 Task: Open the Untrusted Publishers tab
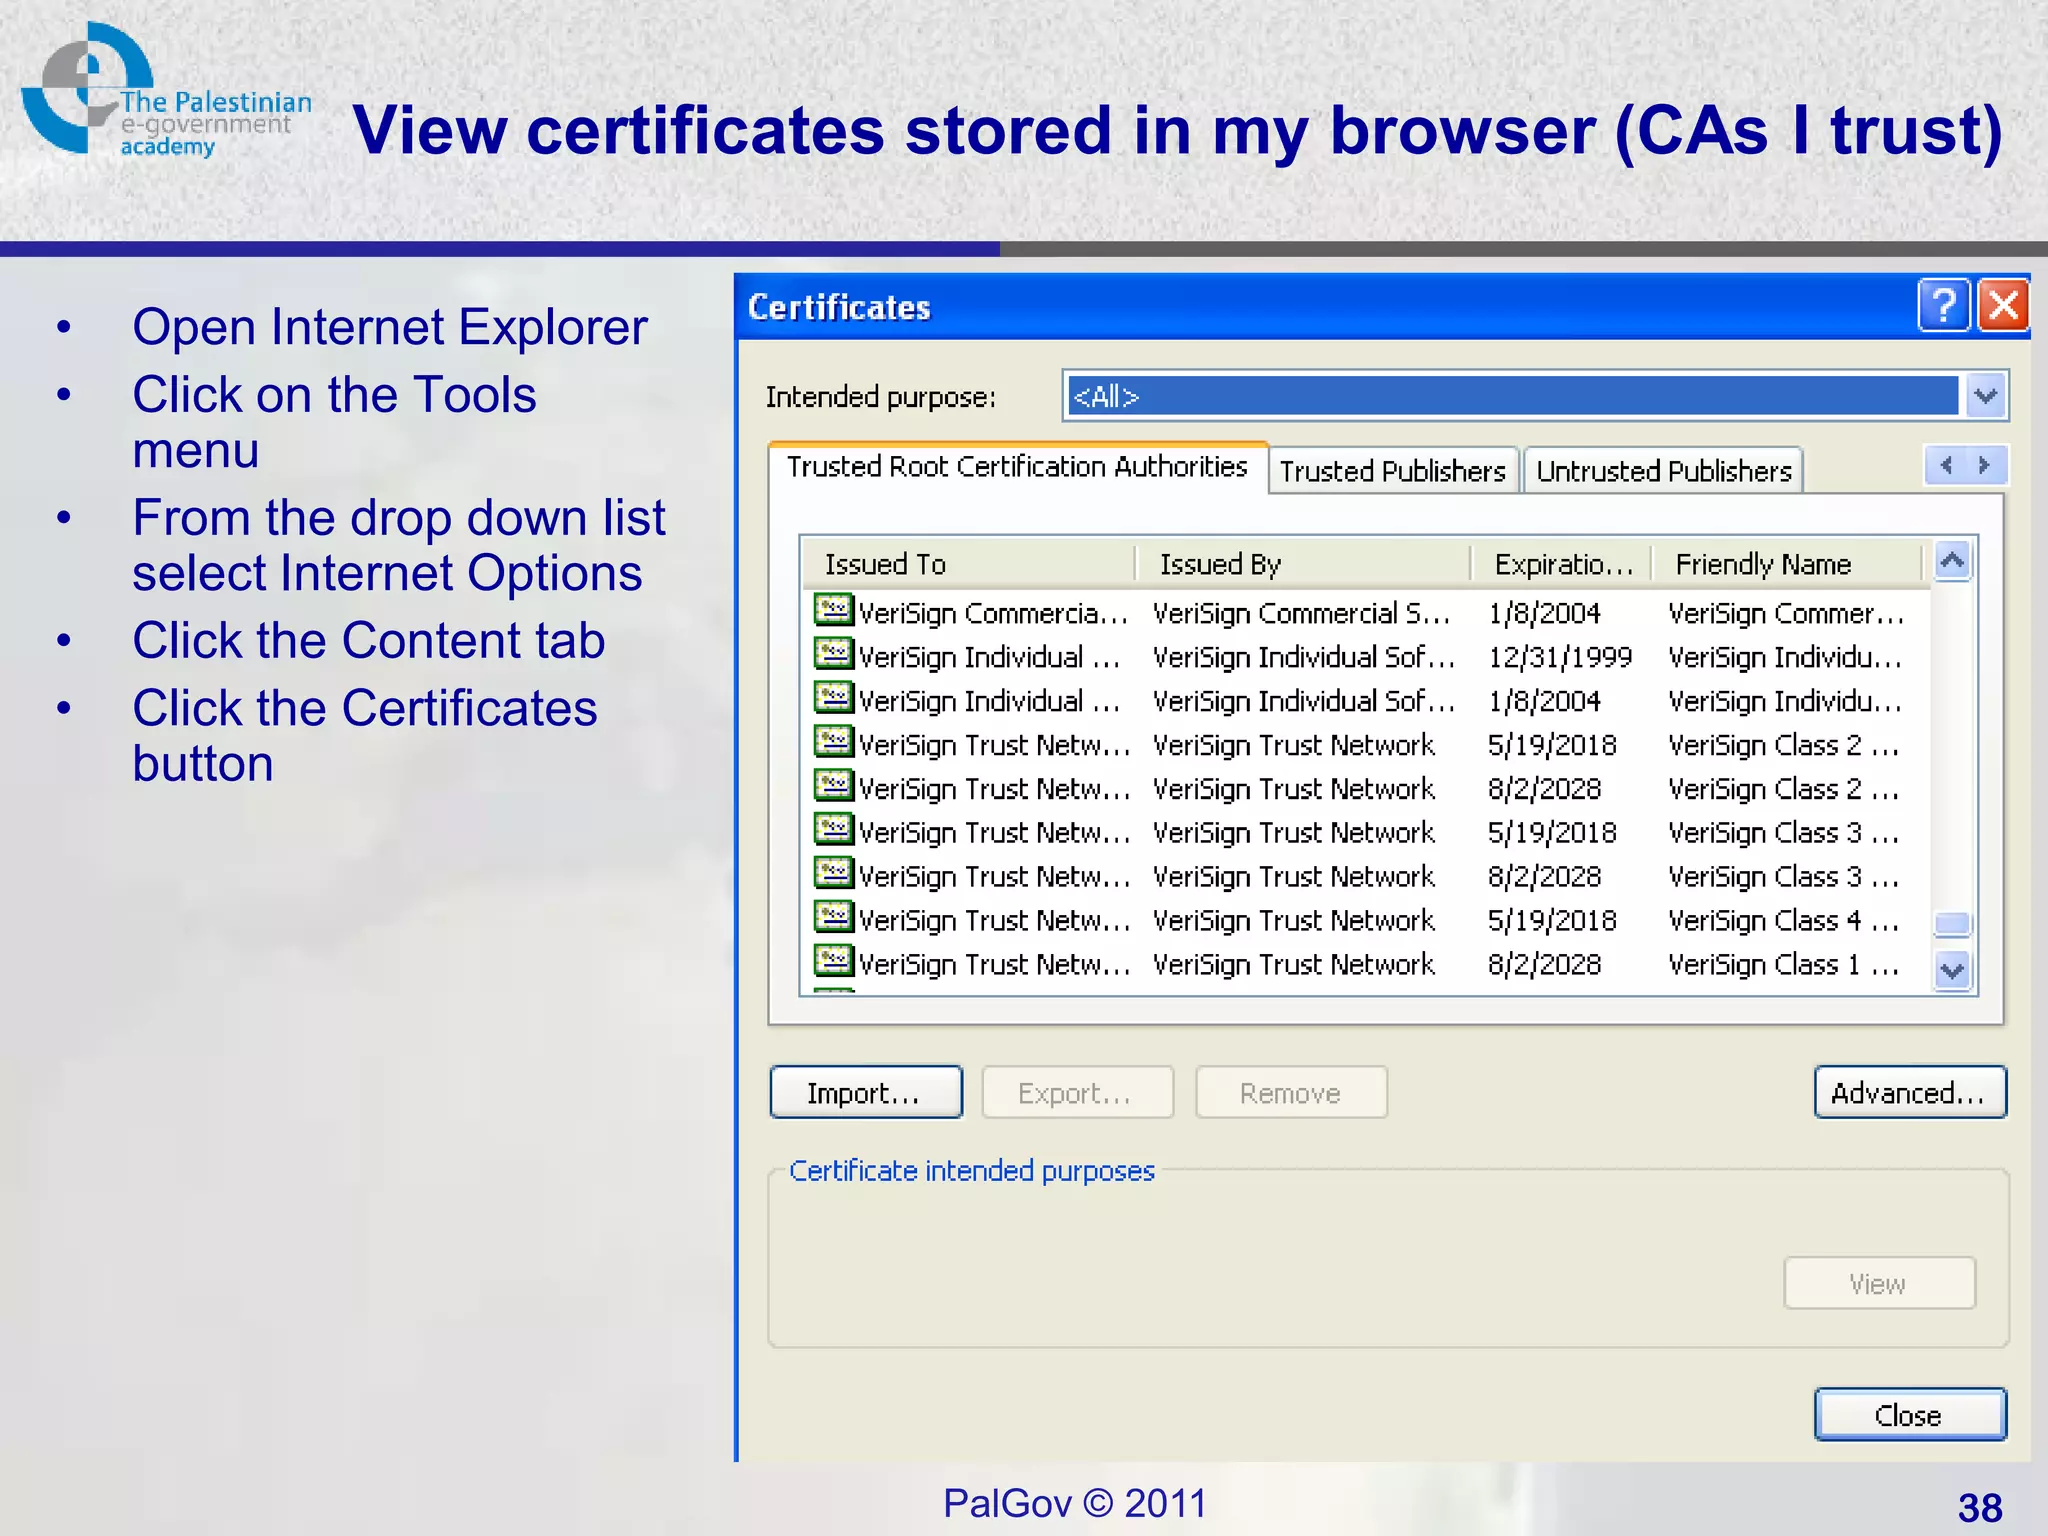[1664, 471]
